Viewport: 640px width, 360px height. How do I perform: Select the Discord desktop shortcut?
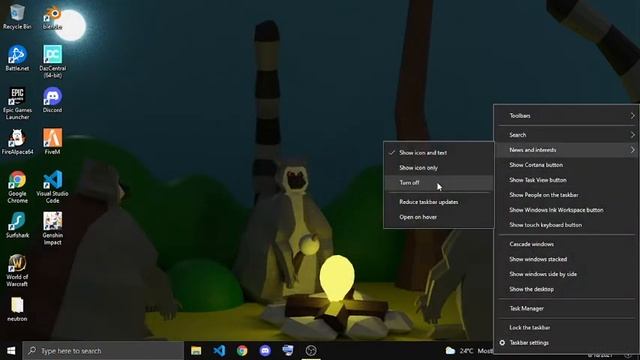(53, 100)
